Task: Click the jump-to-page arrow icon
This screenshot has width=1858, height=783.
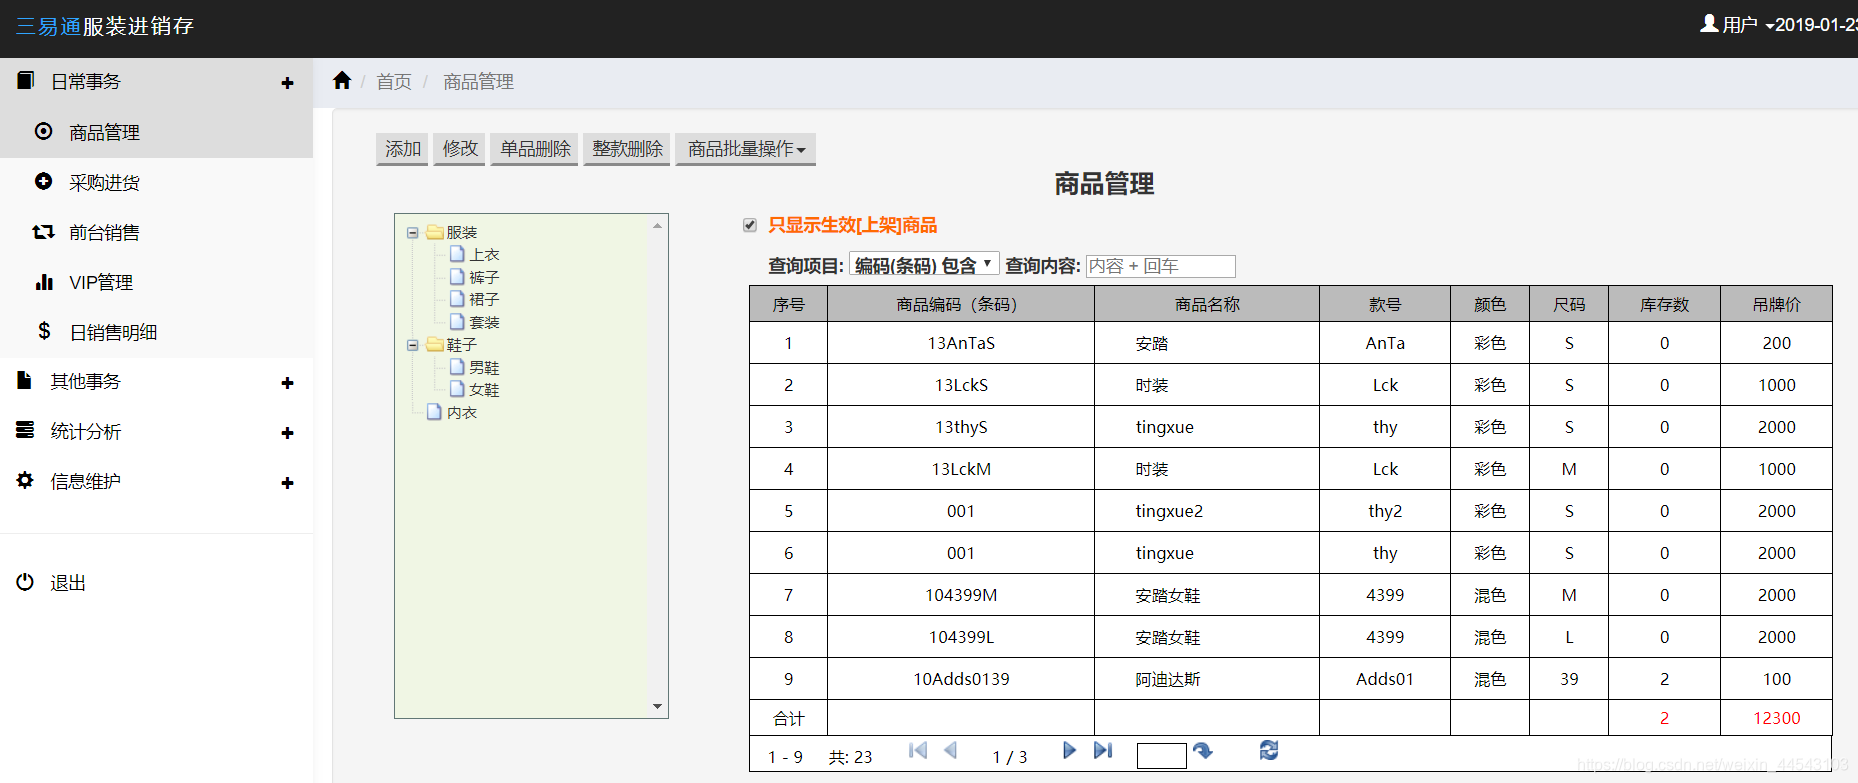Action: coord(1203,751)
